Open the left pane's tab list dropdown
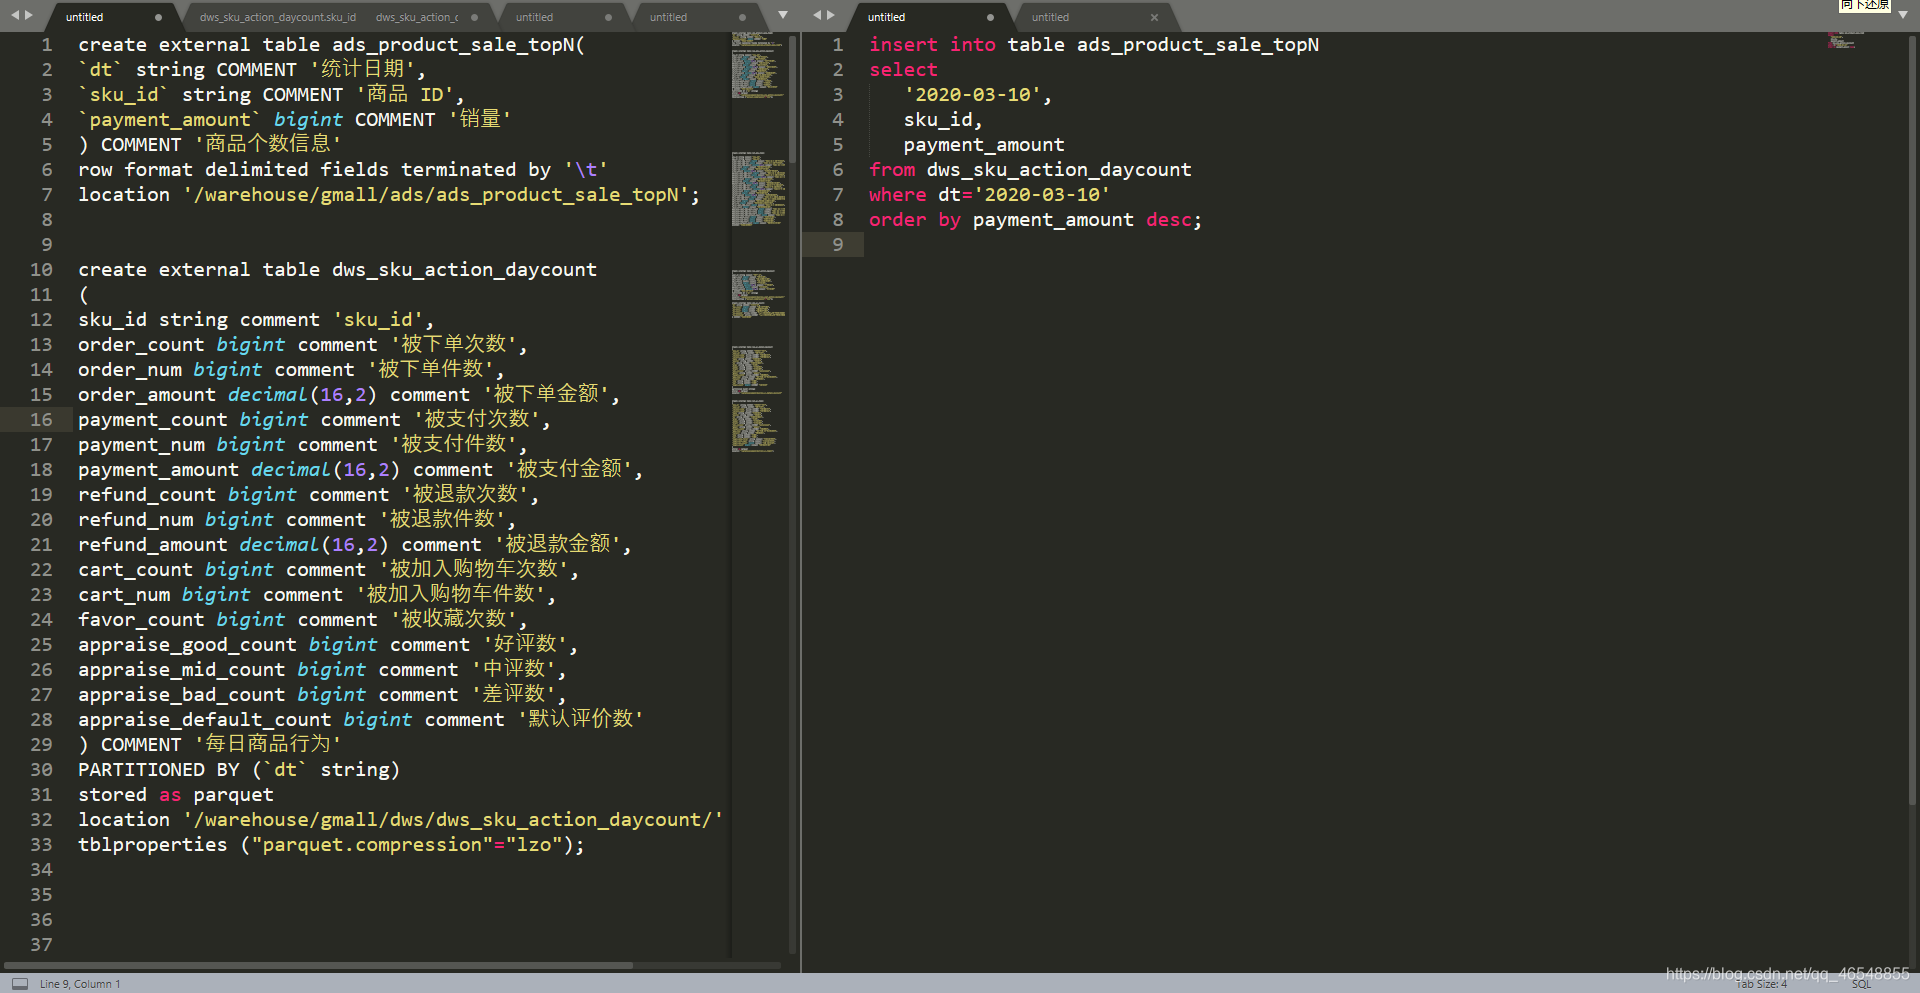This screenshot has height=993, width=1920. coord(783,15)
